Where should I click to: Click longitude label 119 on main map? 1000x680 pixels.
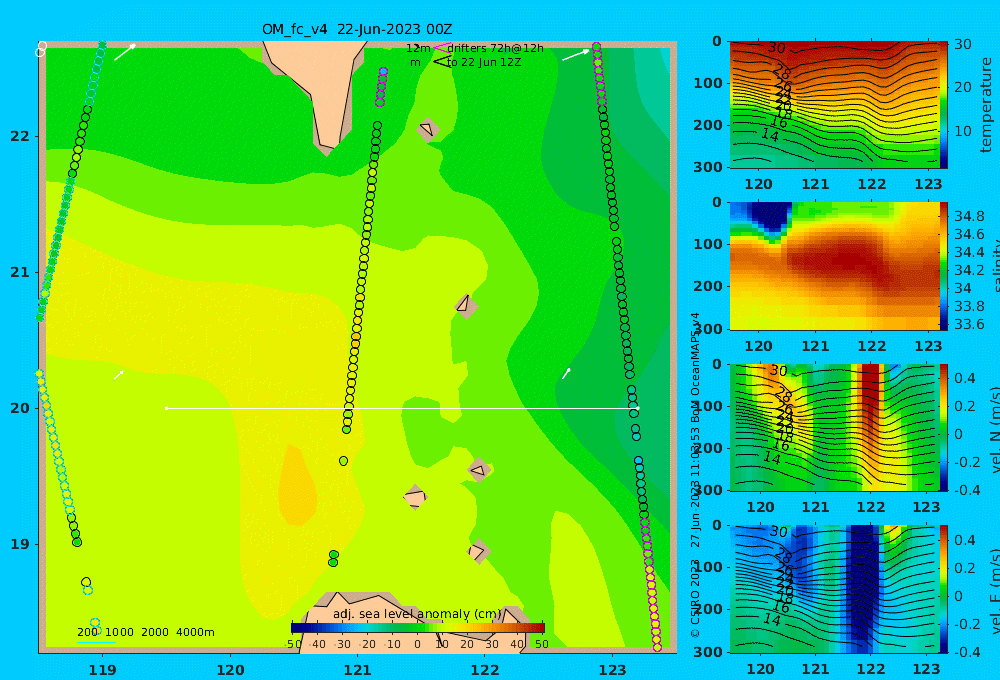click(x=103, y=670)
